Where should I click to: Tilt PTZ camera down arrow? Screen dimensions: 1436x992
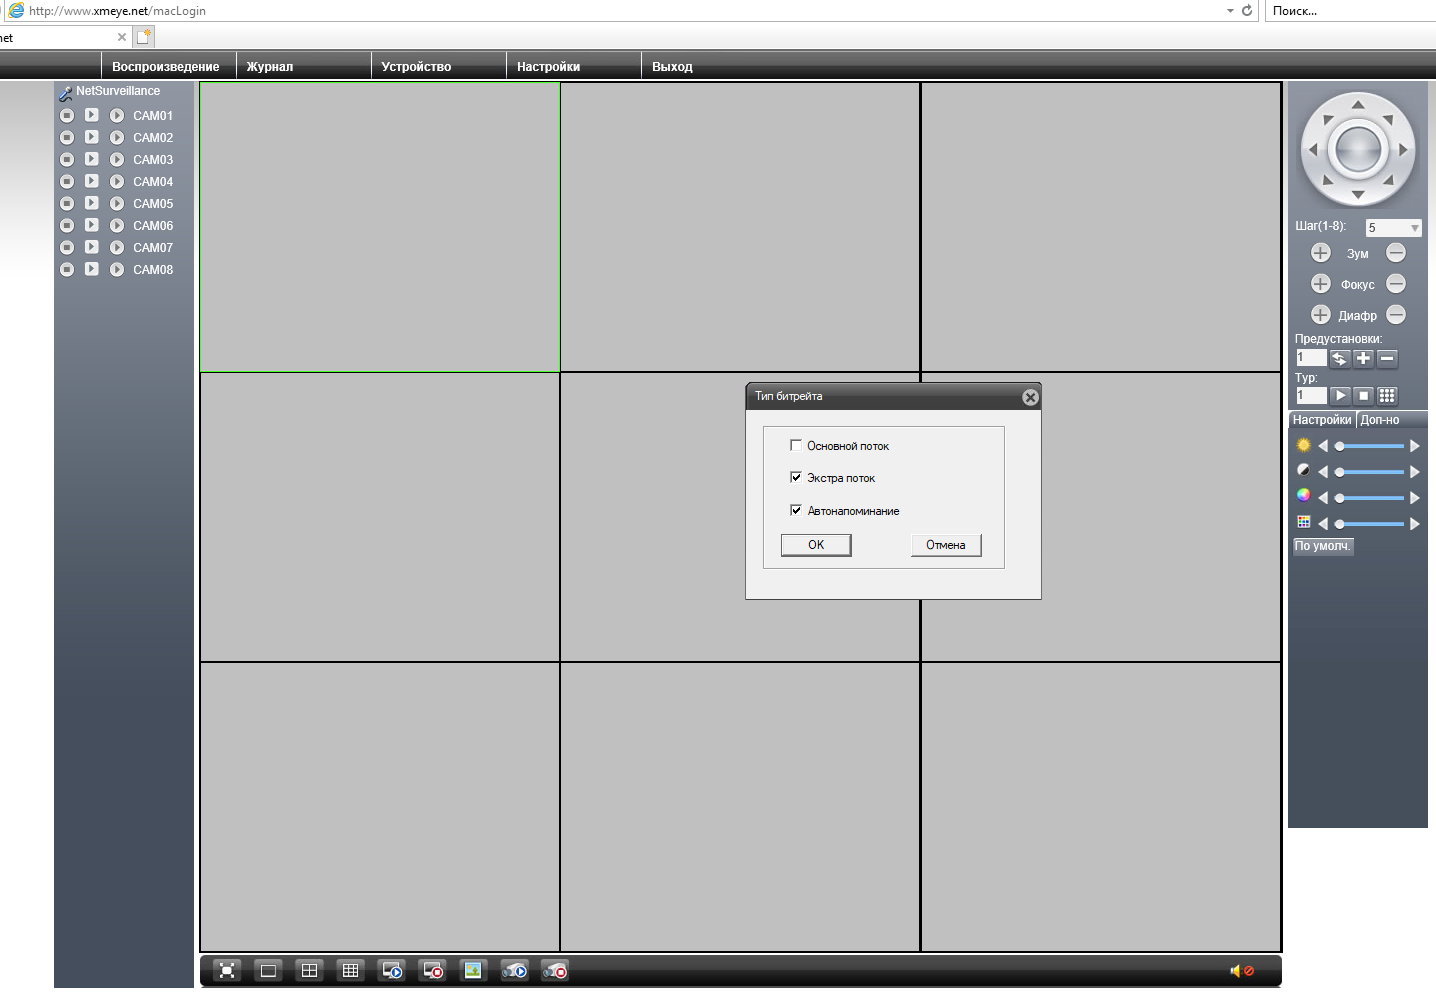tap(1357, 194)
